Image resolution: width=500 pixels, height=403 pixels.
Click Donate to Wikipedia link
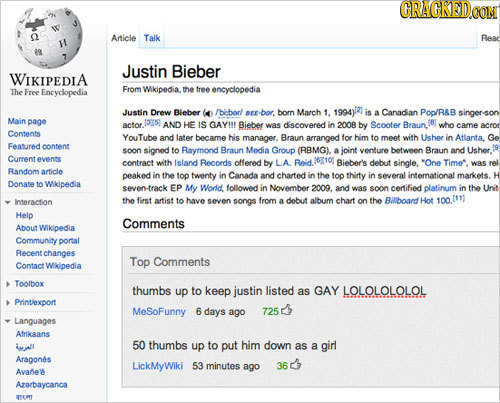[44, 184]
